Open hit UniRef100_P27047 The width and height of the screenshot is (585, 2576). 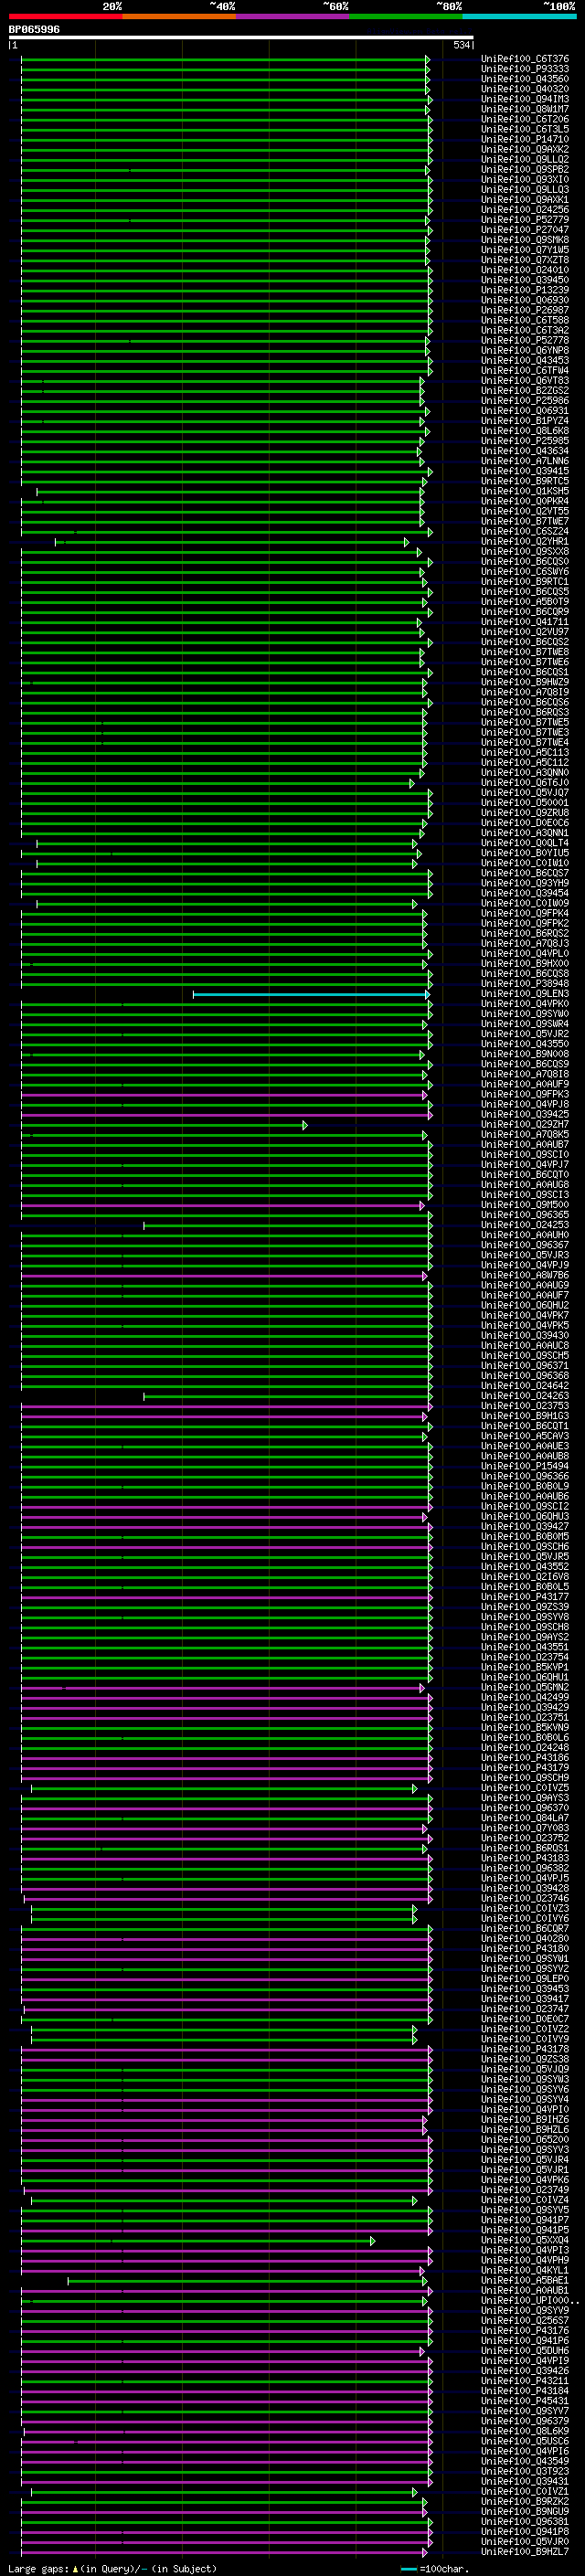pos(524,230)
